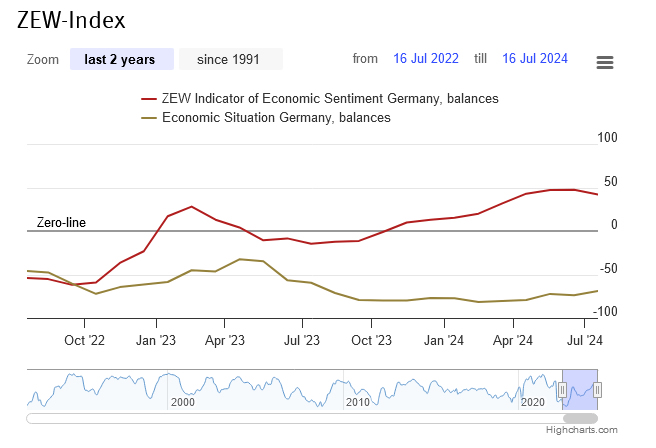Toggle the Economic Situation Germany series
656x448 pixels.
(276, 118)
